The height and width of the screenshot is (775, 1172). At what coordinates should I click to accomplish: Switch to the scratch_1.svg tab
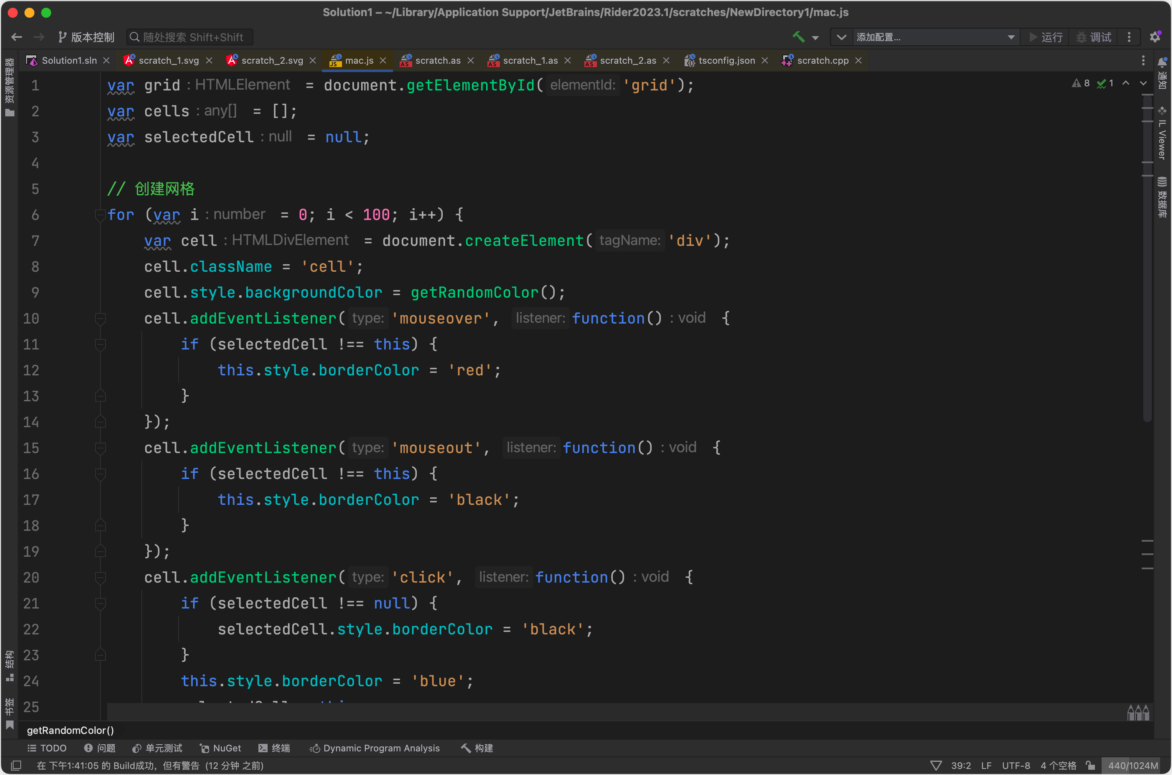[x=169, y=61]
